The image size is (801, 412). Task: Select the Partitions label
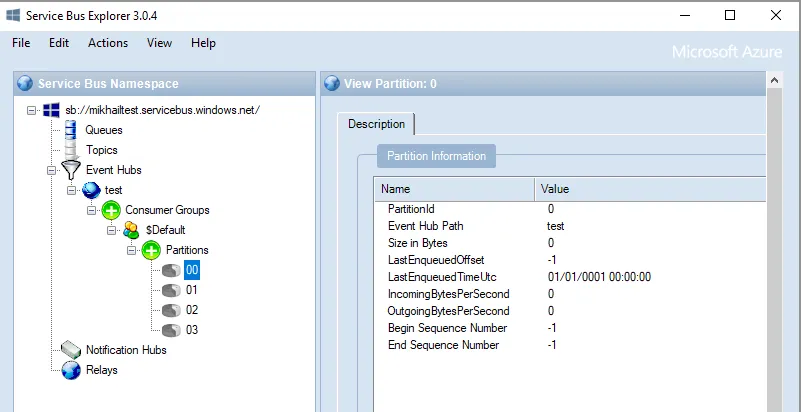point(187,250)
